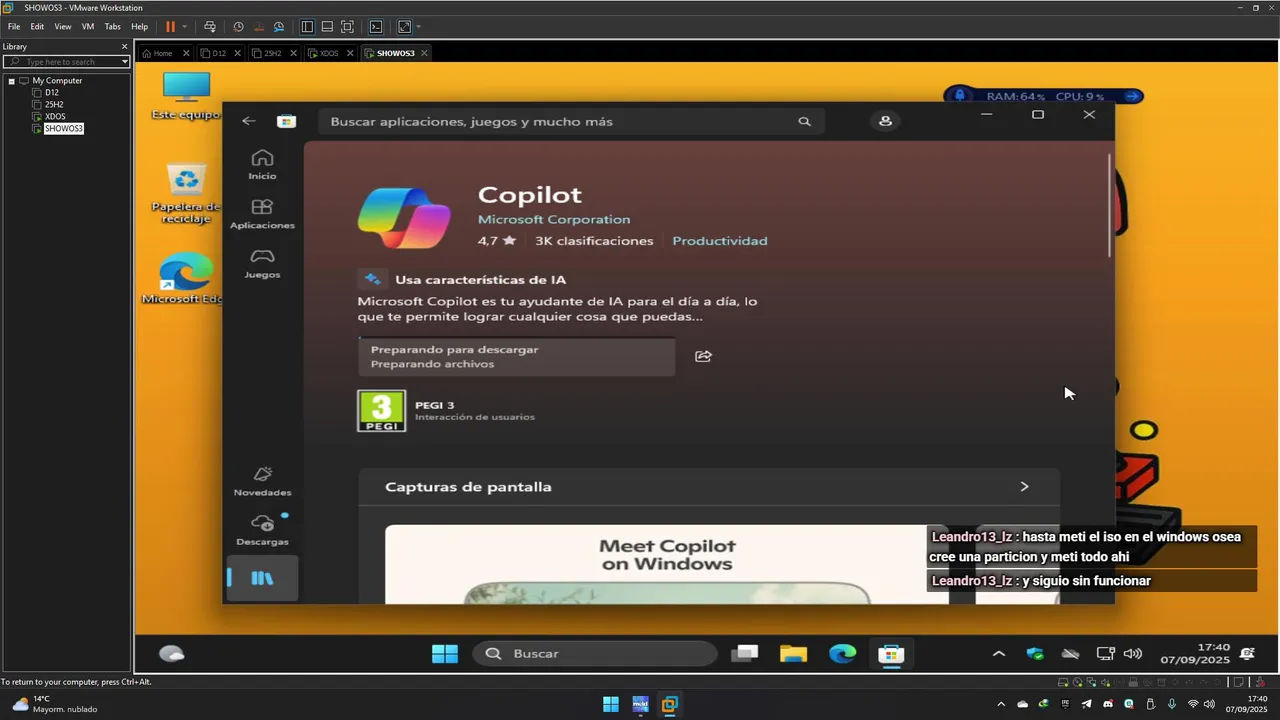Close the Library panel

pyautogui.click(x=125, y=47)
